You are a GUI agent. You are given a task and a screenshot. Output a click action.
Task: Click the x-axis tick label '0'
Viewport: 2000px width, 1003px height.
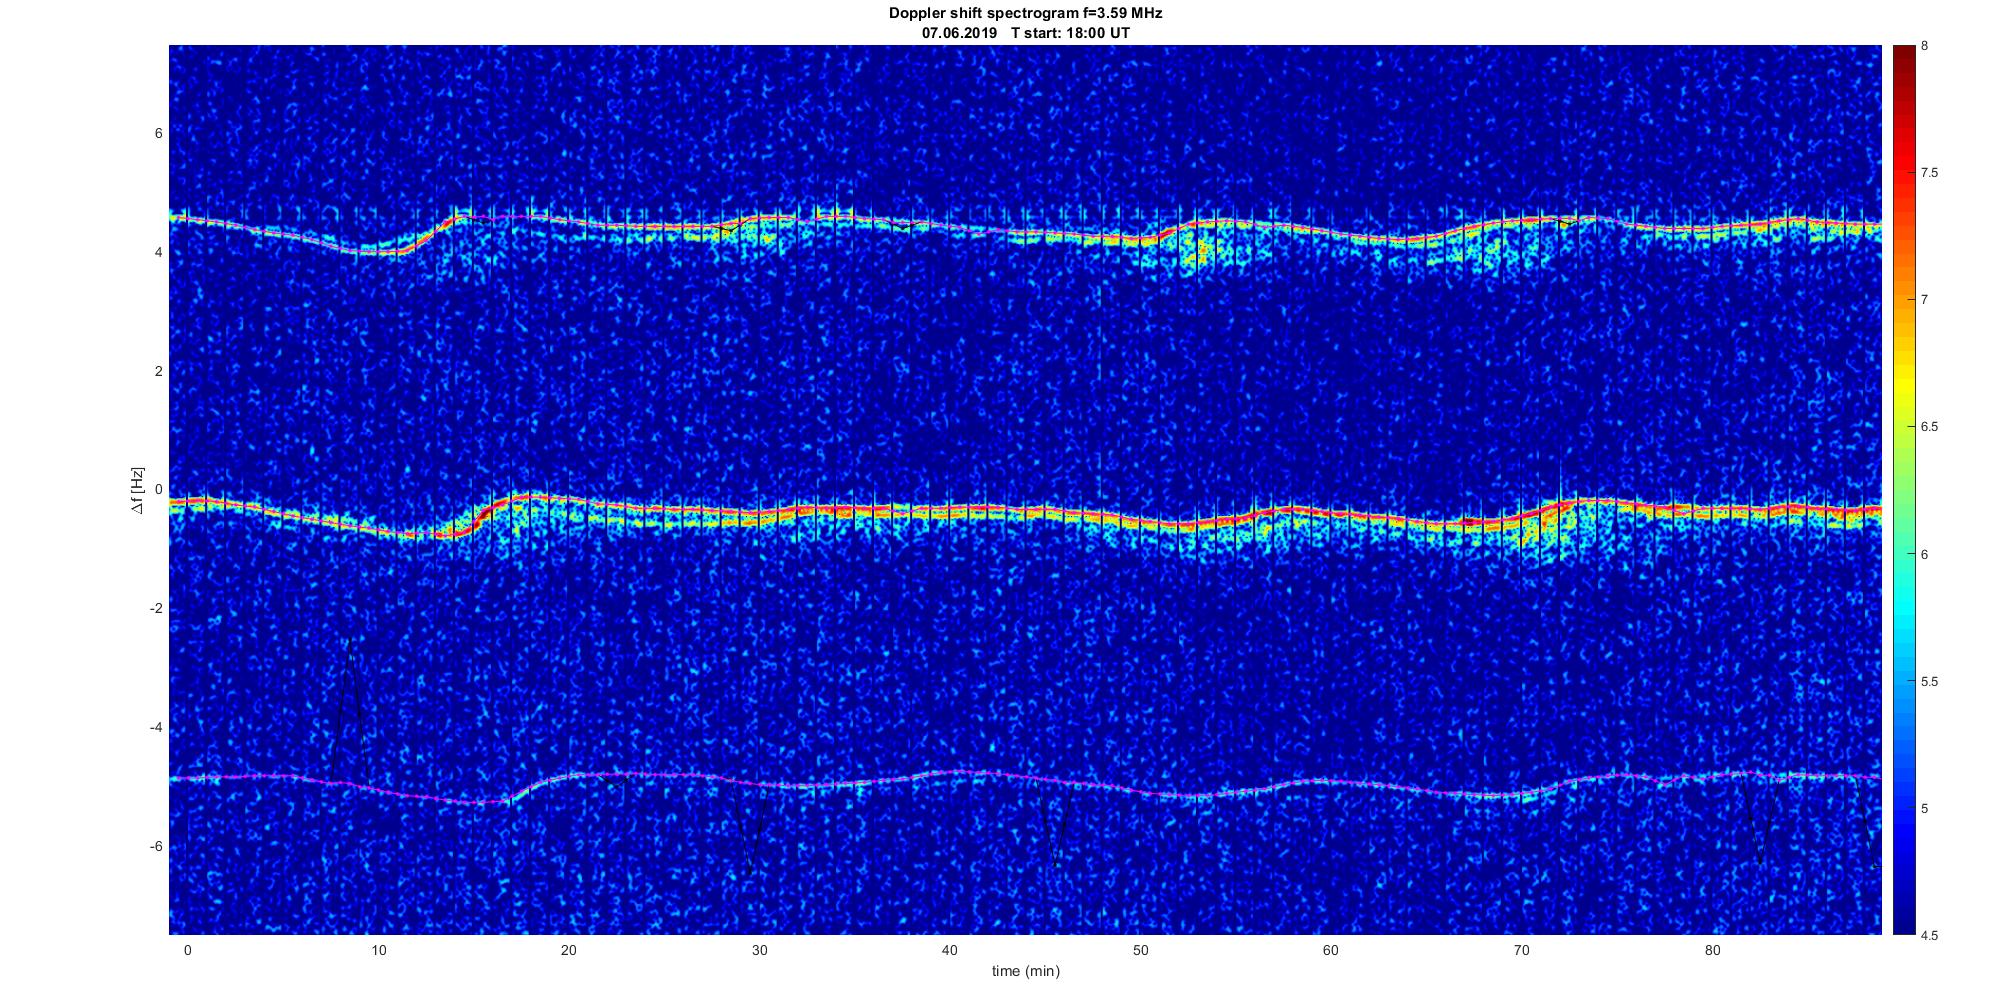[x=187, y=950]
